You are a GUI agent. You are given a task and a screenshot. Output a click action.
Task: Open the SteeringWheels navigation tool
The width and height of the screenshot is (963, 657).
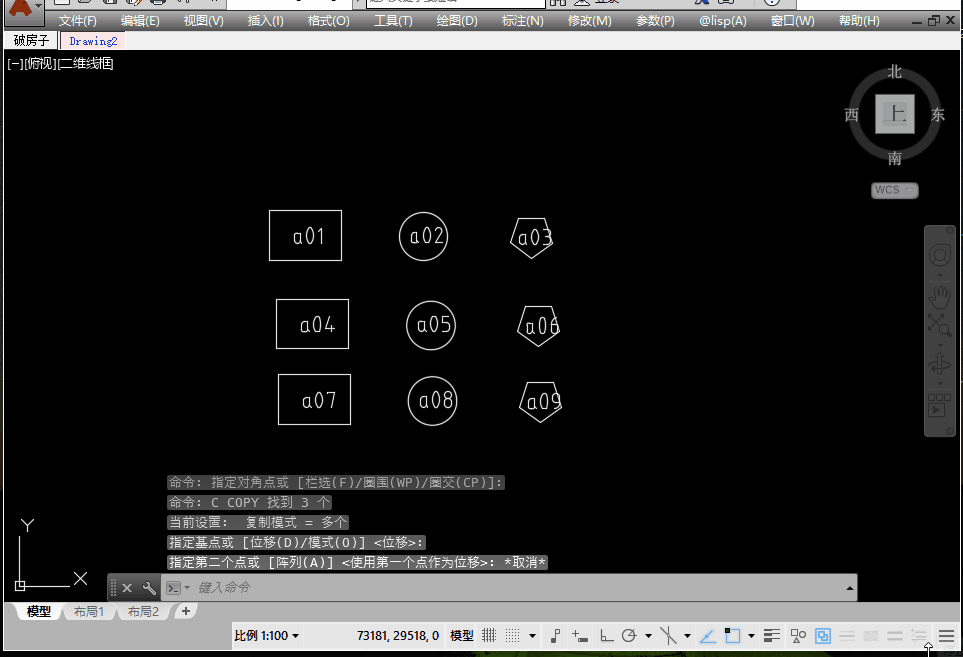pyautogui.click(x=940, y=255)
